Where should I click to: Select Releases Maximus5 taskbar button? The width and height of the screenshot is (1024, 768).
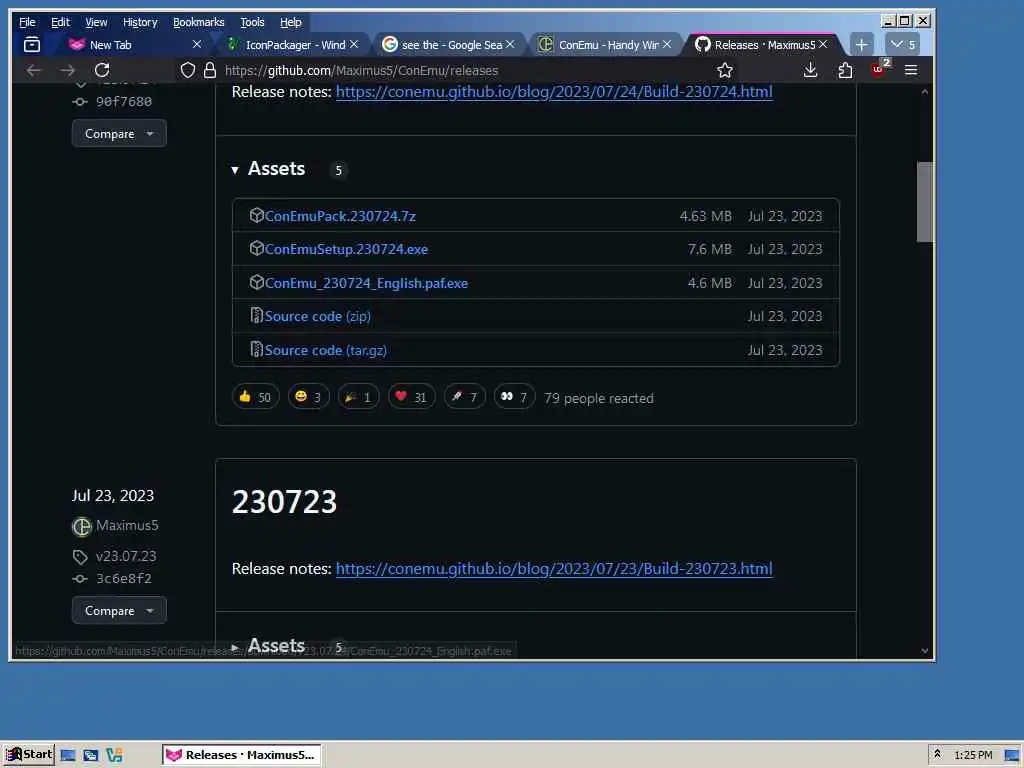(242, 755)
